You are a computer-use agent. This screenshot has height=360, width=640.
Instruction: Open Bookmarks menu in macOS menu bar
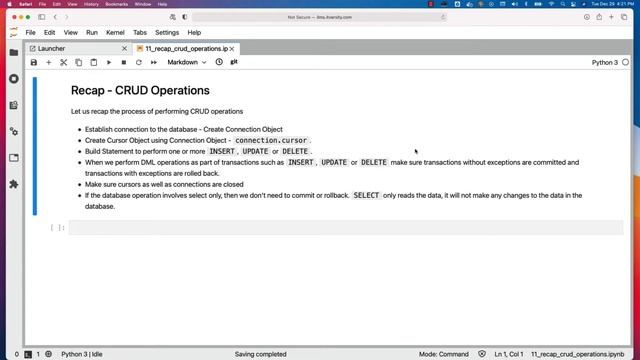(x=117, y=4)
